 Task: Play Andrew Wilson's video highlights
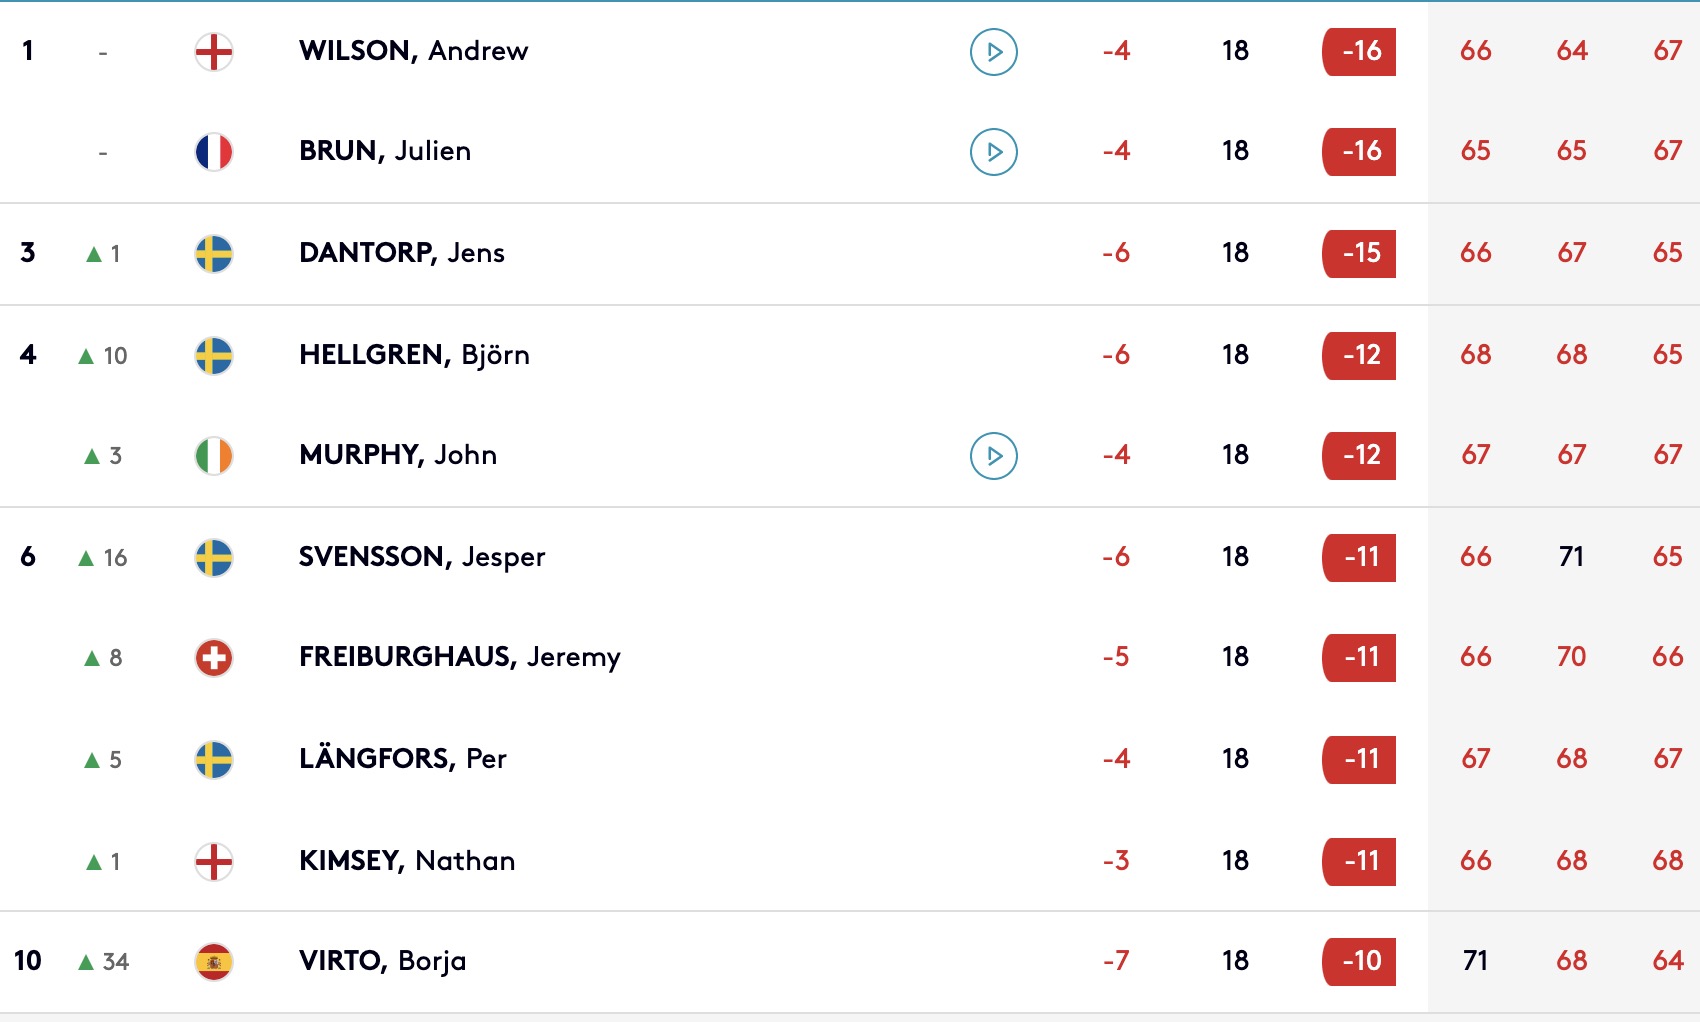click(993, 52)
